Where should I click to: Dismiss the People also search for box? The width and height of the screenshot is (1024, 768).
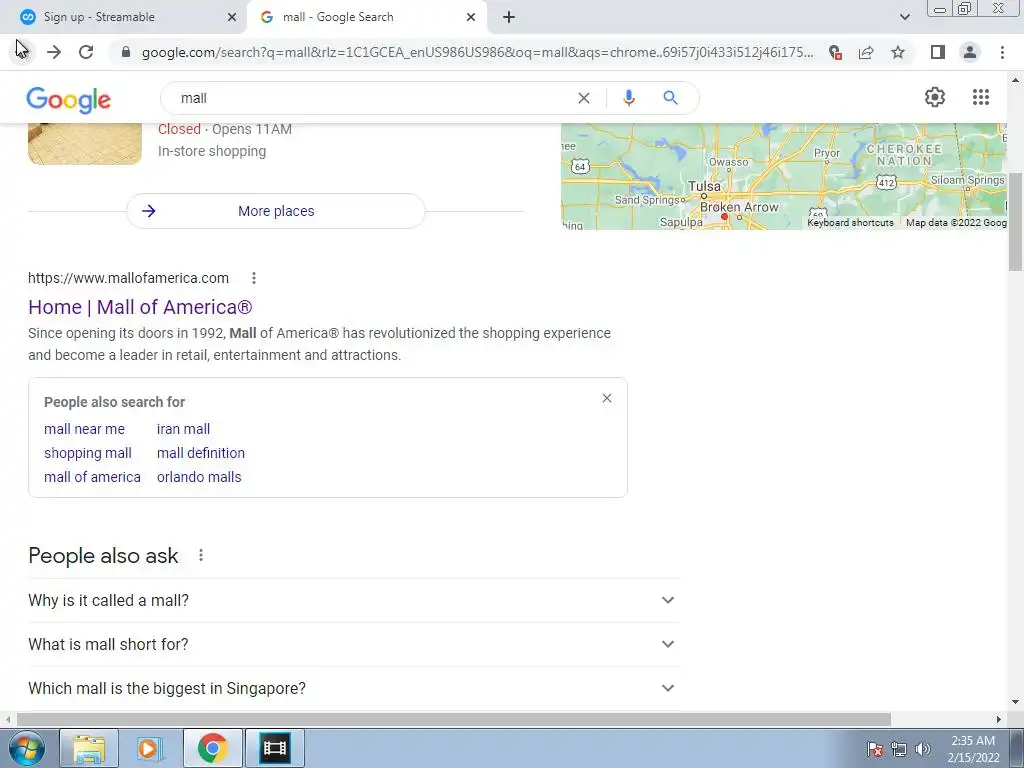pyautogui.click(x=607, y=398)
